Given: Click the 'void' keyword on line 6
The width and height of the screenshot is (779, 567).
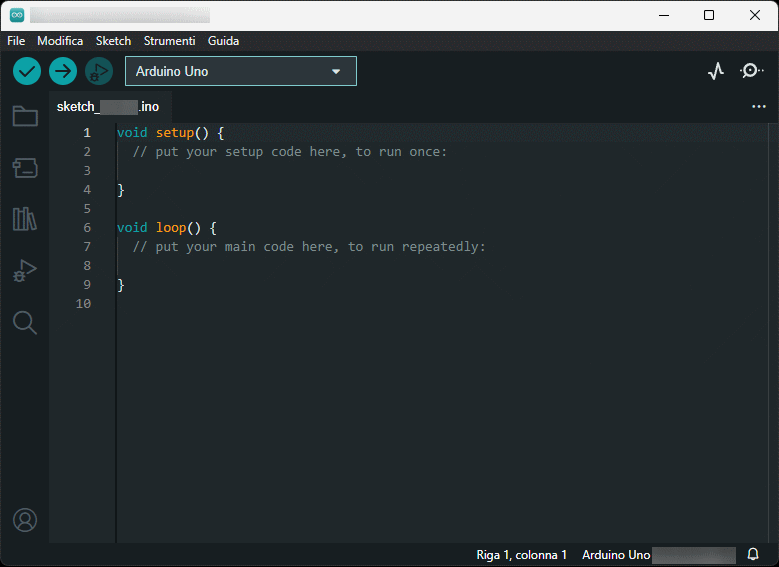Looking at the screenshot, I should pyautogui.click(x=132, y=228).
